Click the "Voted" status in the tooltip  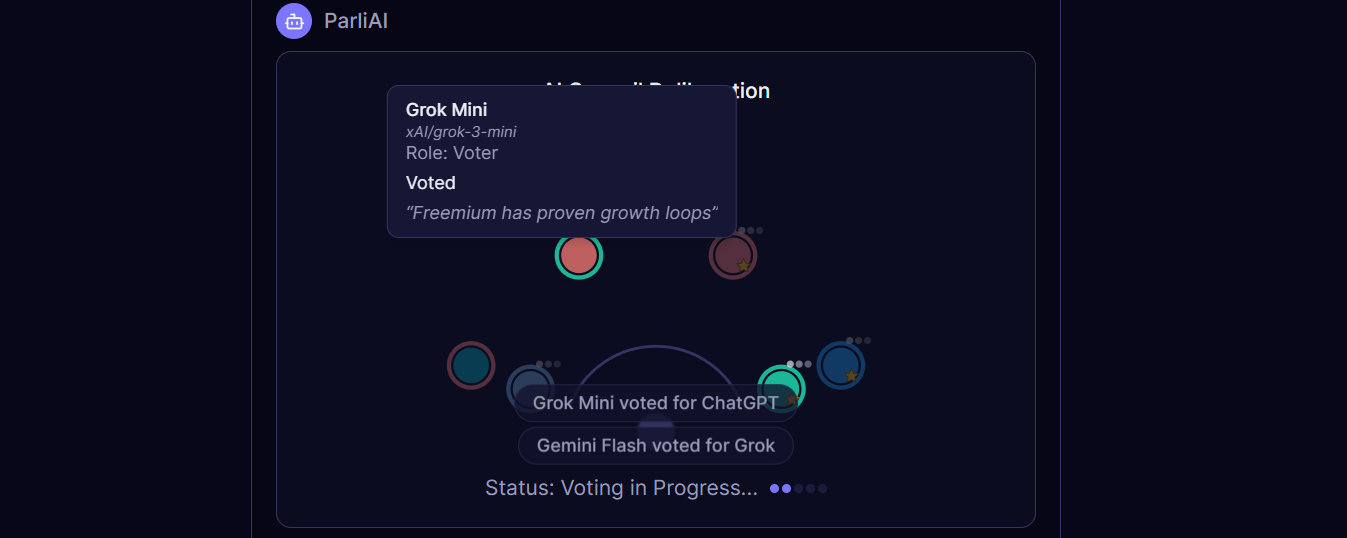(430, 183)
